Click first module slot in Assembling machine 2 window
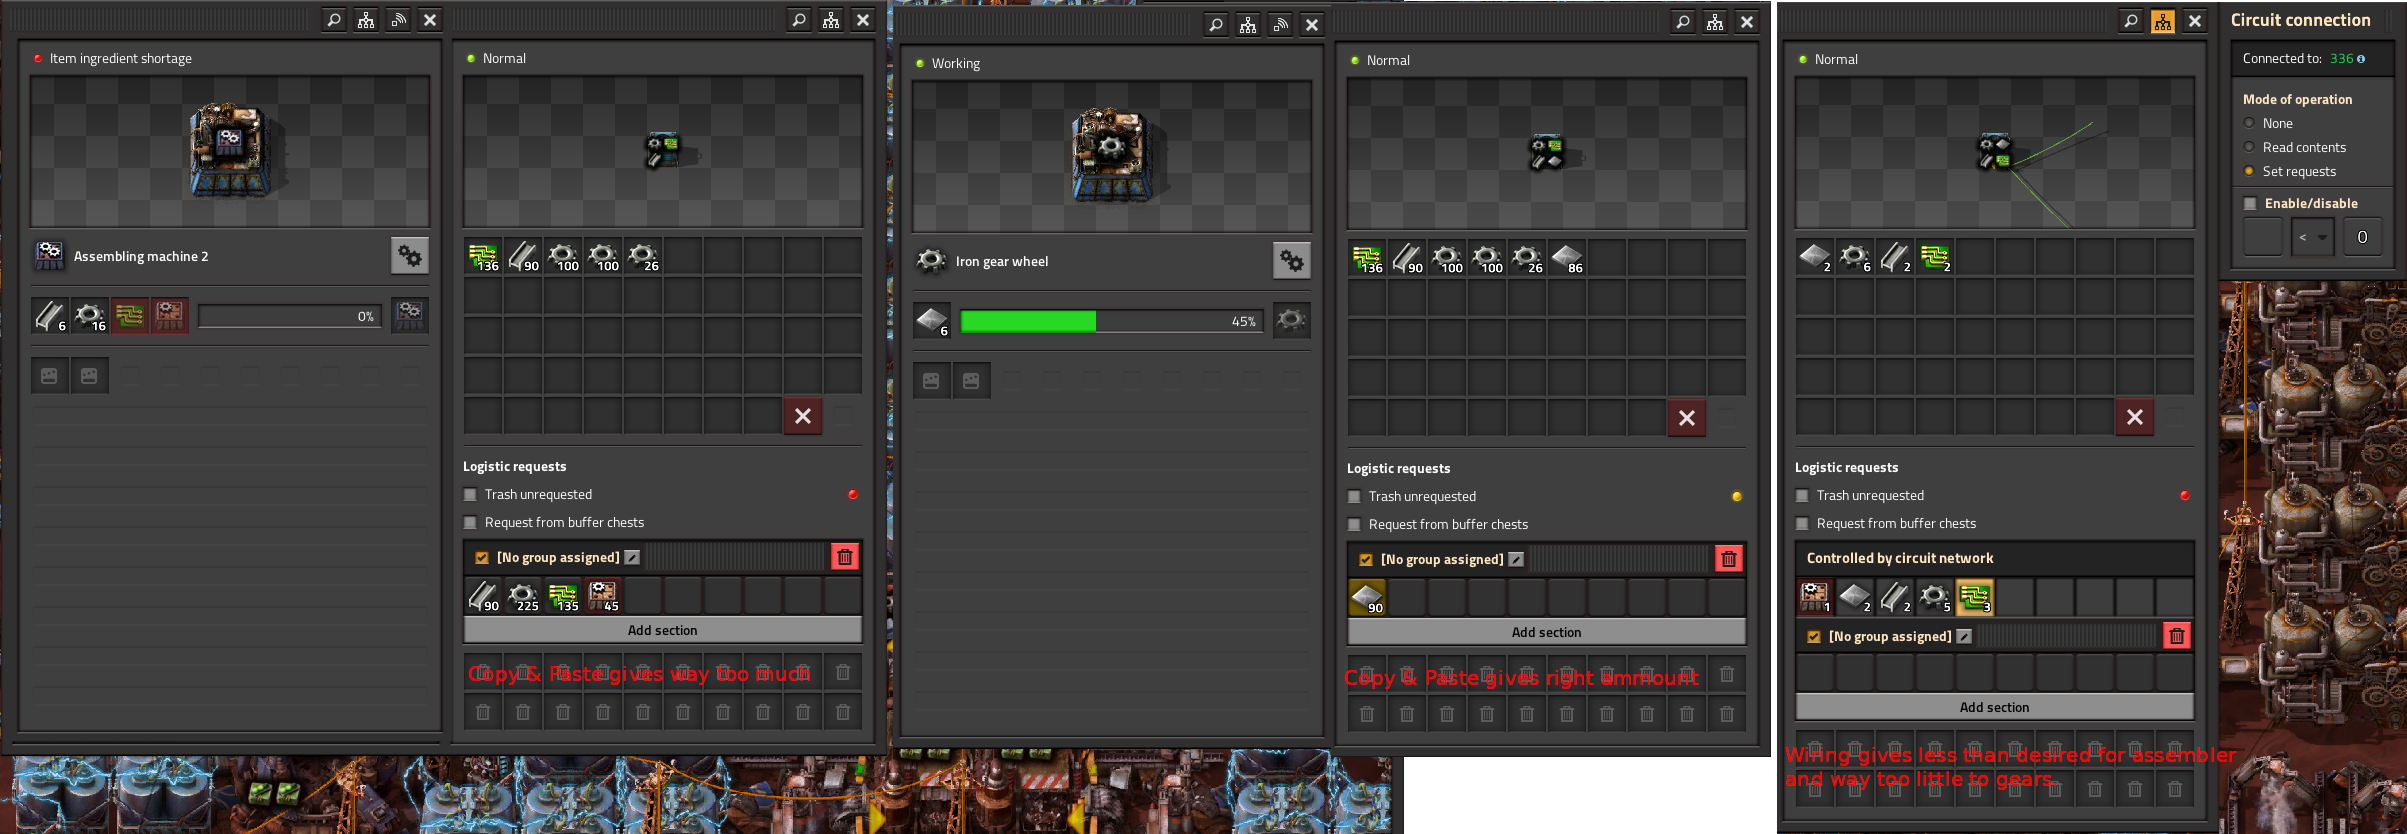Image resolution: width=2407 pixels, height=834 pixels. point(50,376)
